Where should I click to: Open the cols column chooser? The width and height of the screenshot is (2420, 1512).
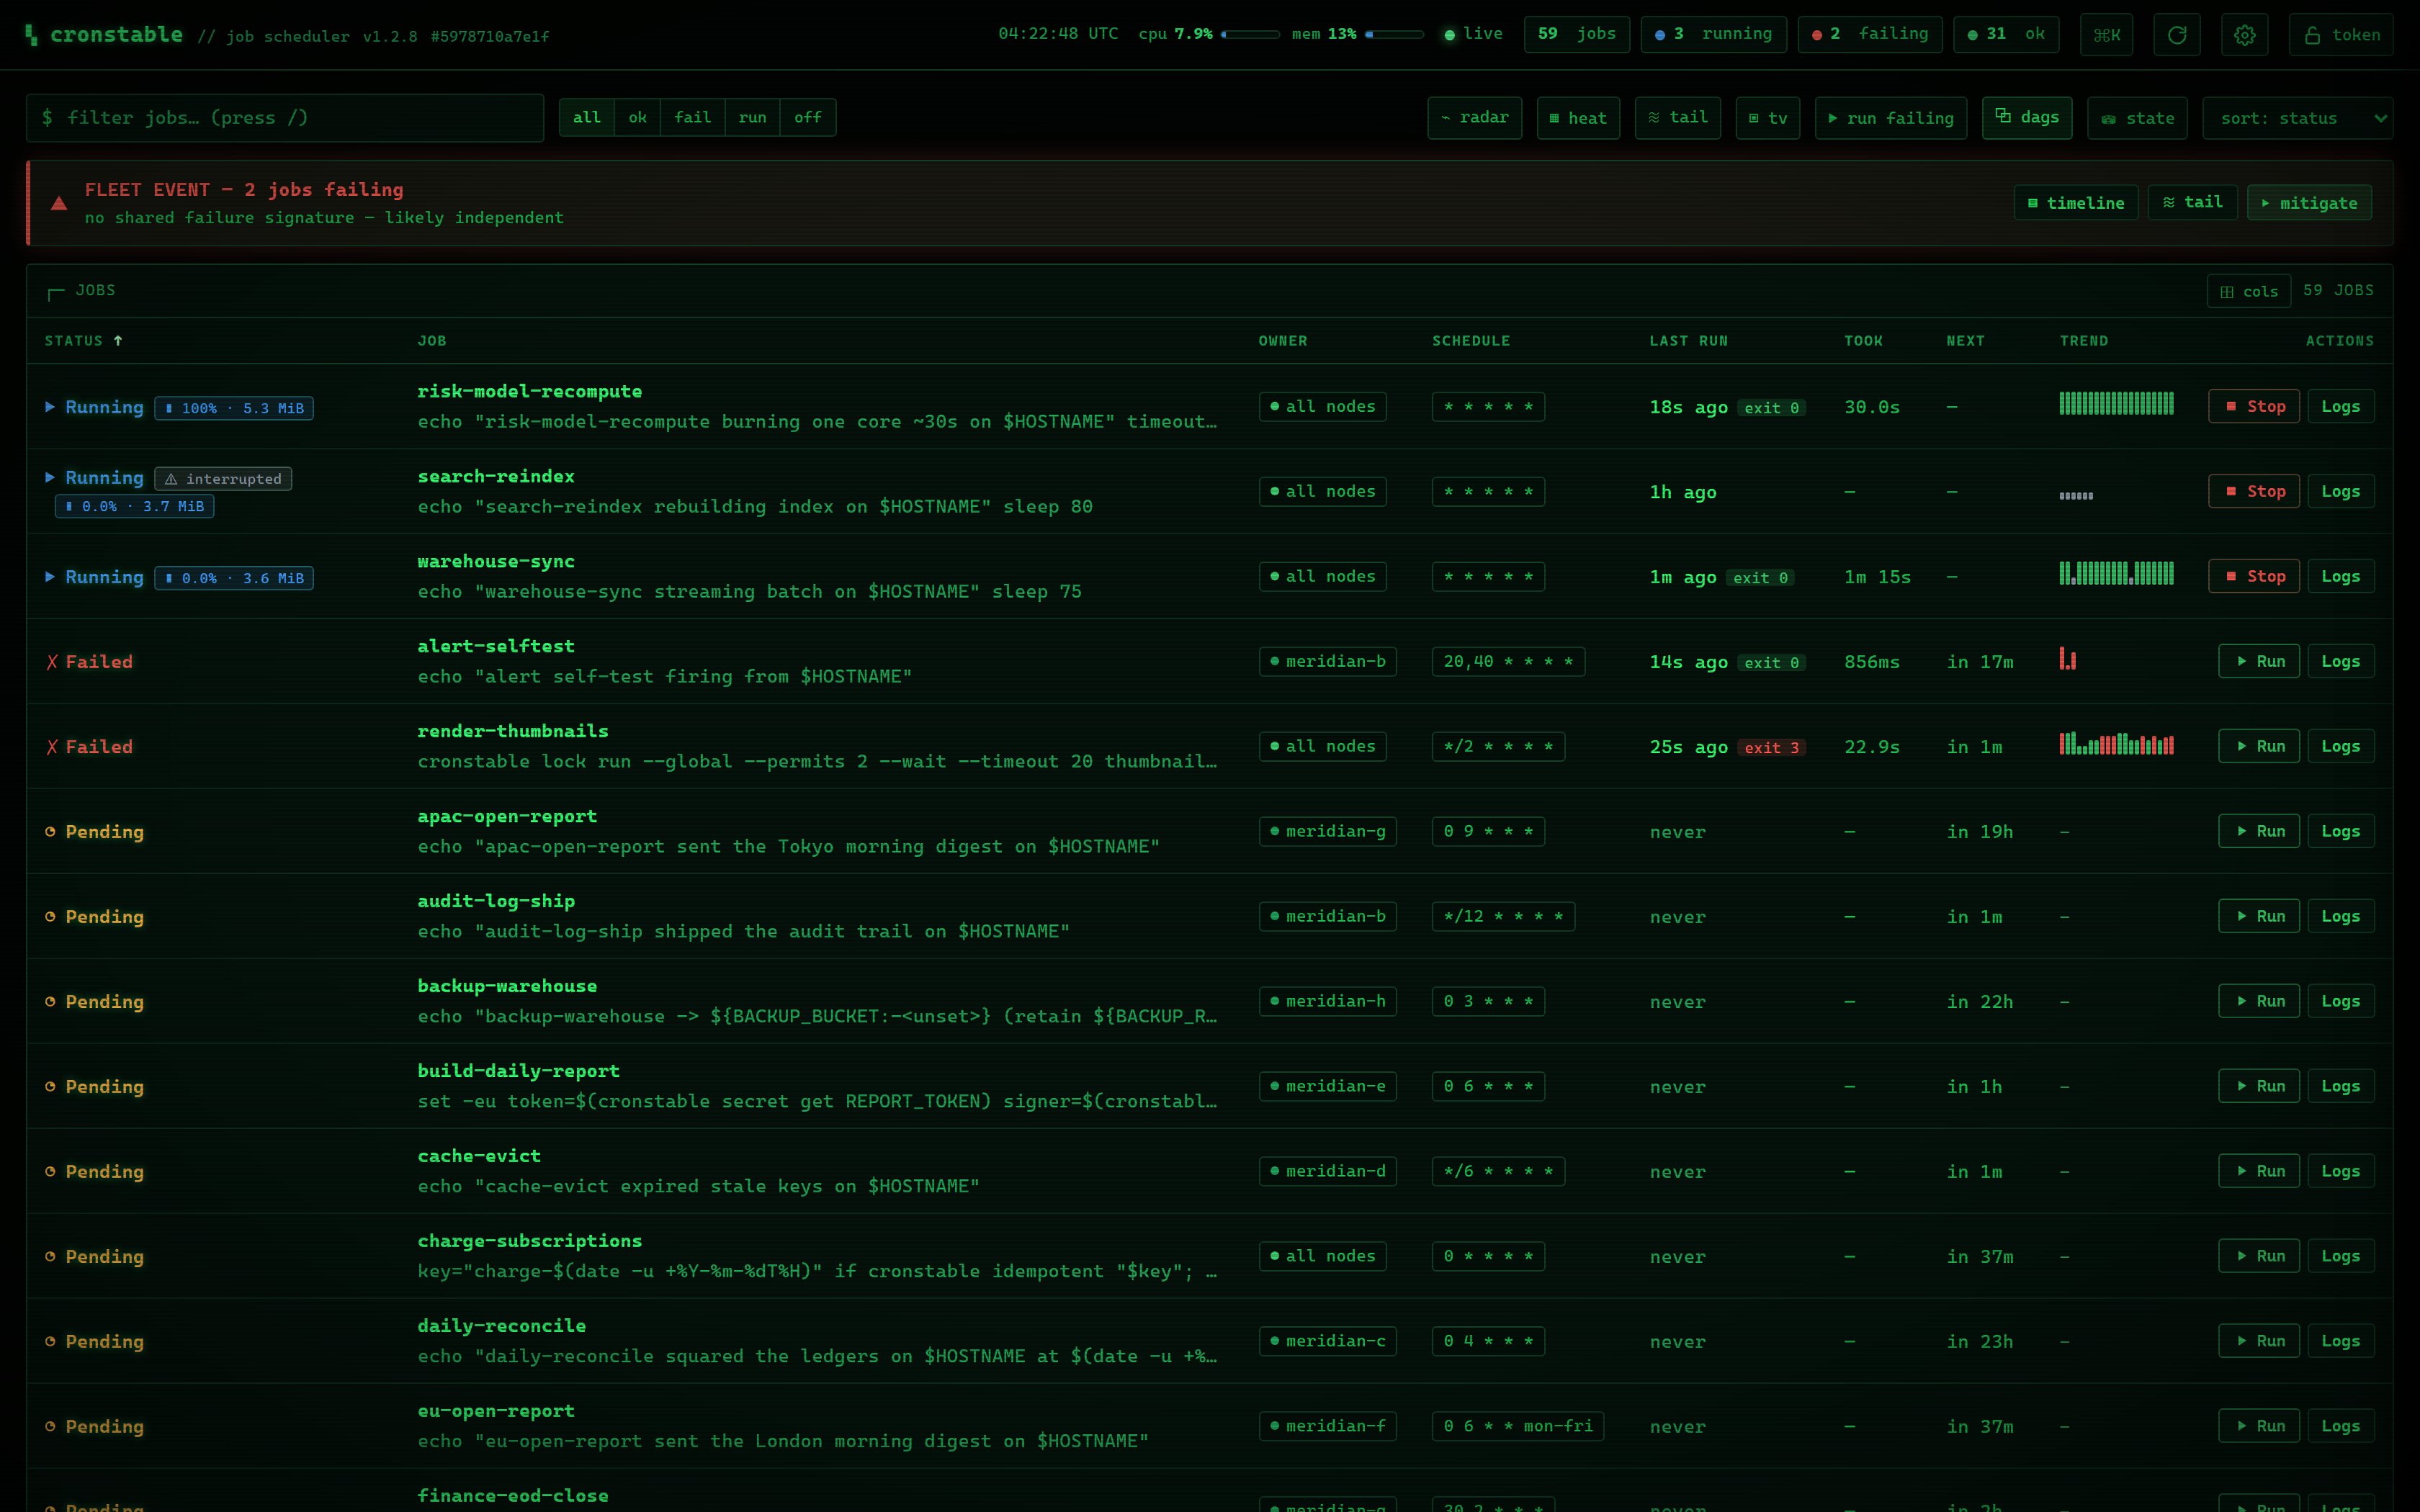coord(2248,291)
